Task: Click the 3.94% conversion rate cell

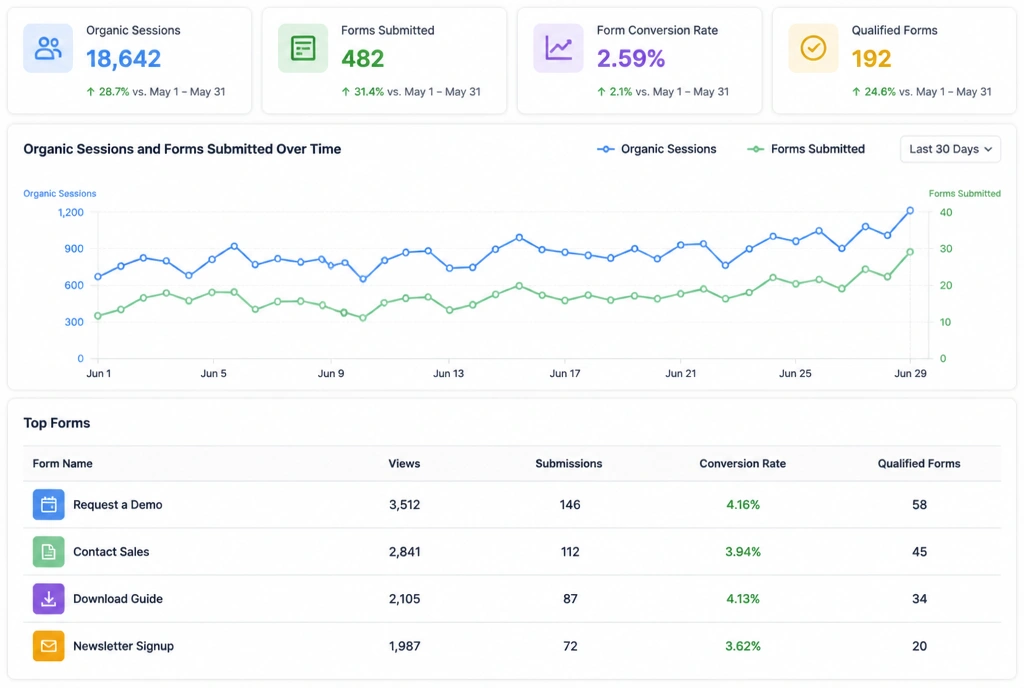Action: click(743, 552)
